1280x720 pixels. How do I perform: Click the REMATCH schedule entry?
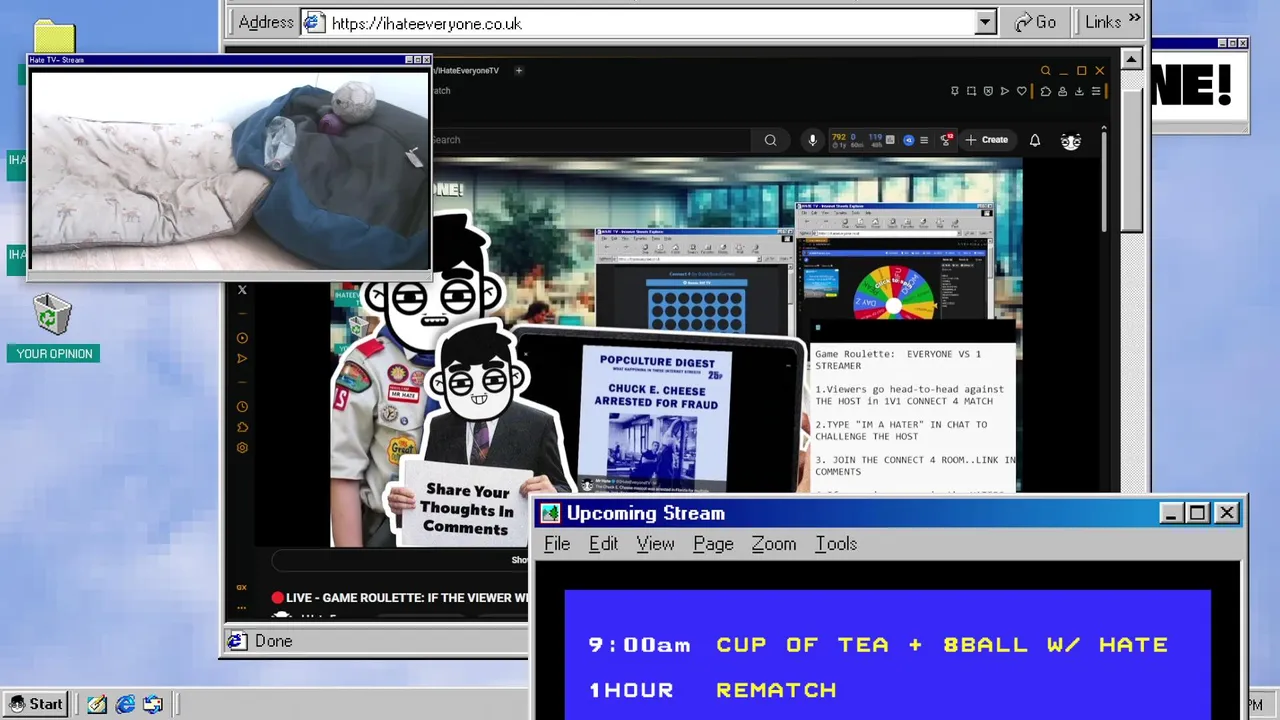point(776,690)
